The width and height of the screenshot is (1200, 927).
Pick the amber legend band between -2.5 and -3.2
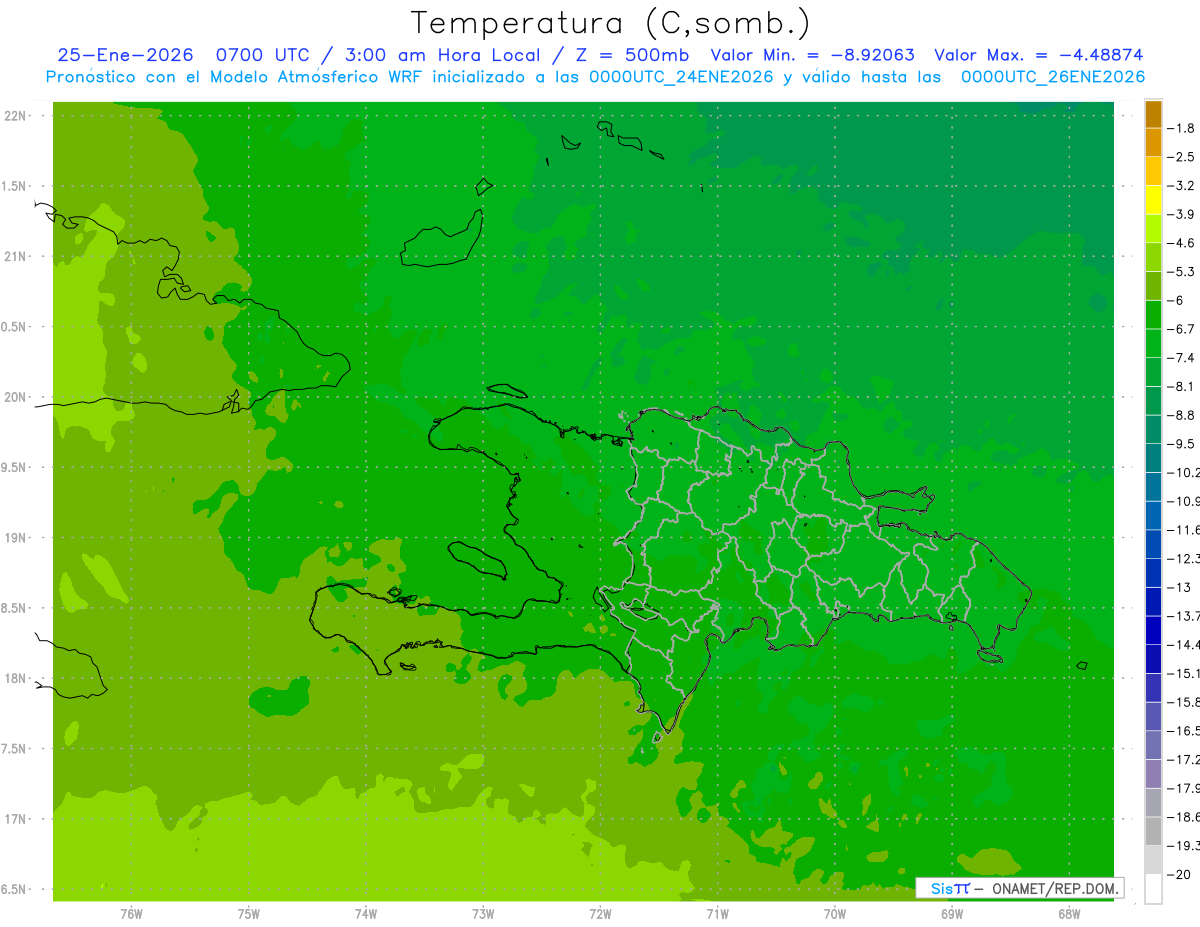[1153, 171]
